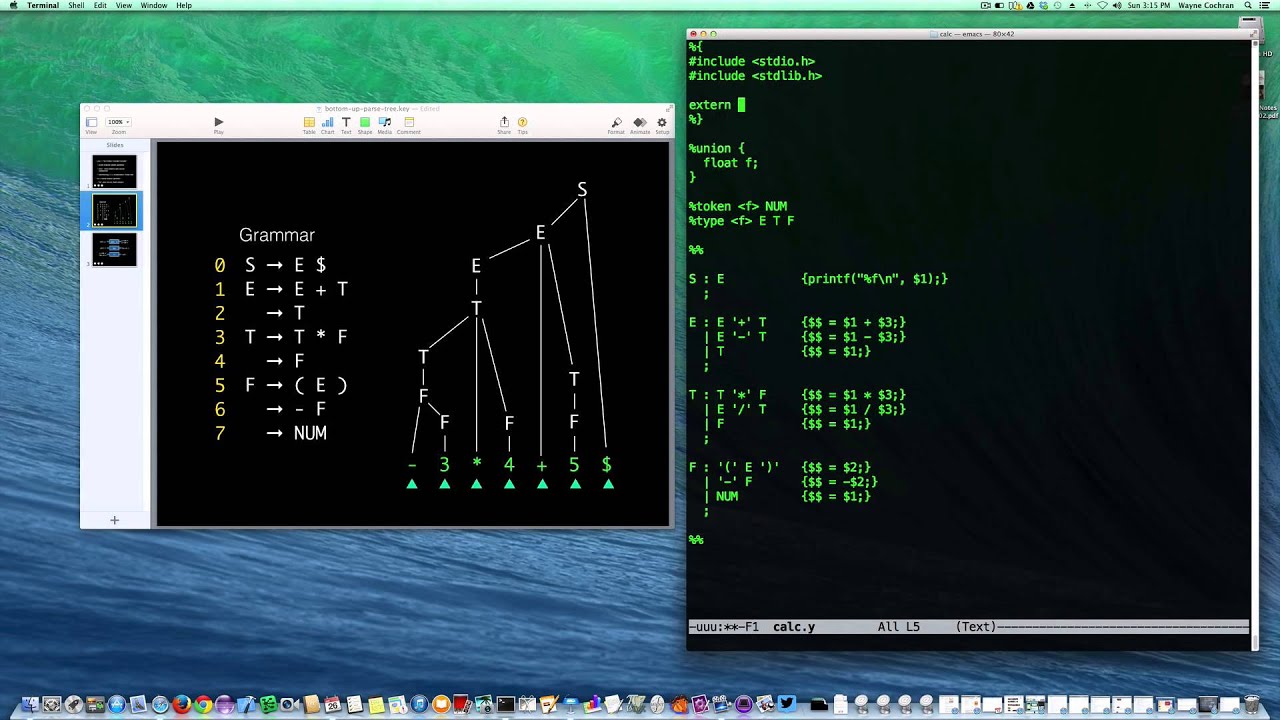Viewport: 1280px width, 720px height.
Task: Open the View menu in menu bar
Action: click(x=124, y=6)
